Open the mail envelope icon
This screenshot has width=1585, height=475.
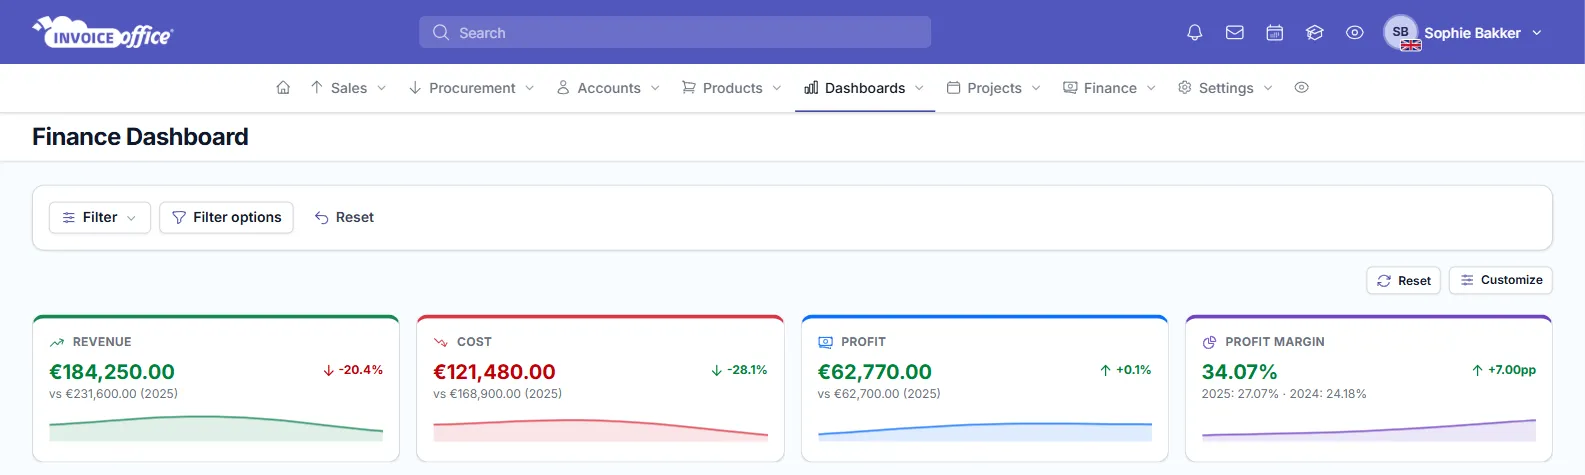click(x=1234, y=33)
